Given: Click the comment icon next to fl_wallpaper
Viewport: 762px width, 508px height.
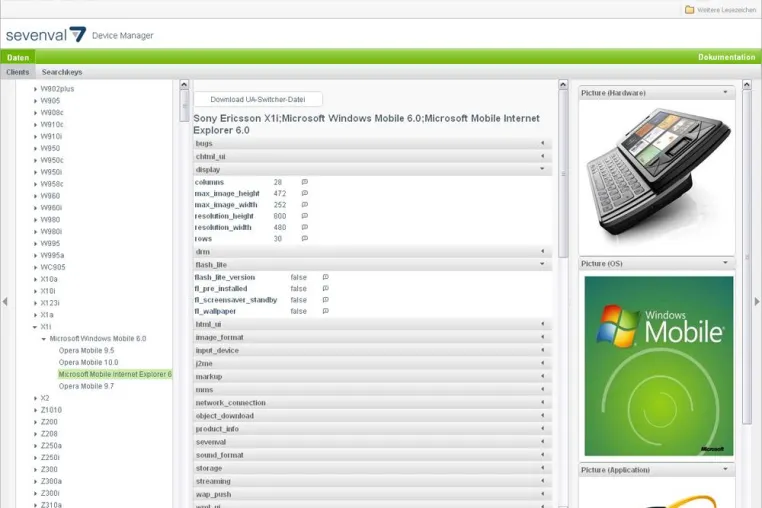Looking at the screenshot, I should [326, 311].
